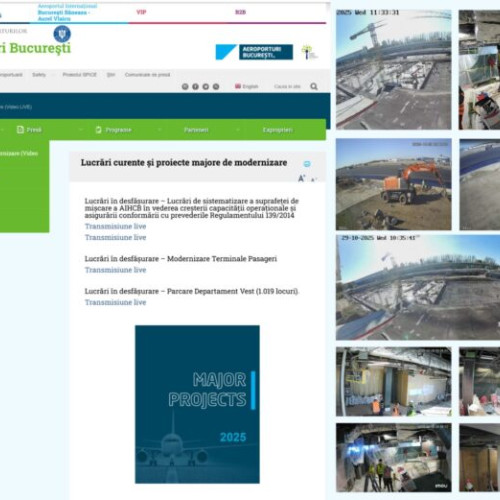
Task: Click the Lucrări curente și proiecte majore heading
Action: point(184,163)
